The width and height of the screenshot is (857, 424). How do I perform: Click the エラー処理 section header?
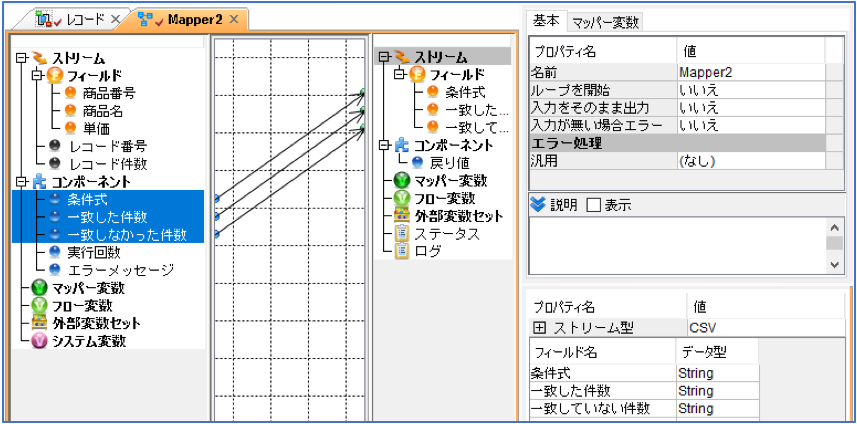pos(678,144)
